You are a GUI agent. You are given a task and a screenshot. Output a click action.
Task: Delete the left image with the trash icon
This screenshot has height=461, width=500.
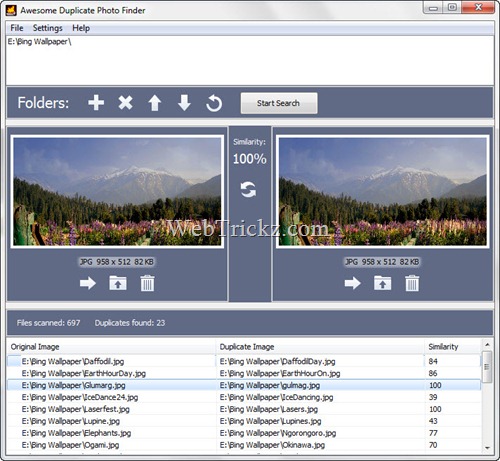tap(147, 283)
